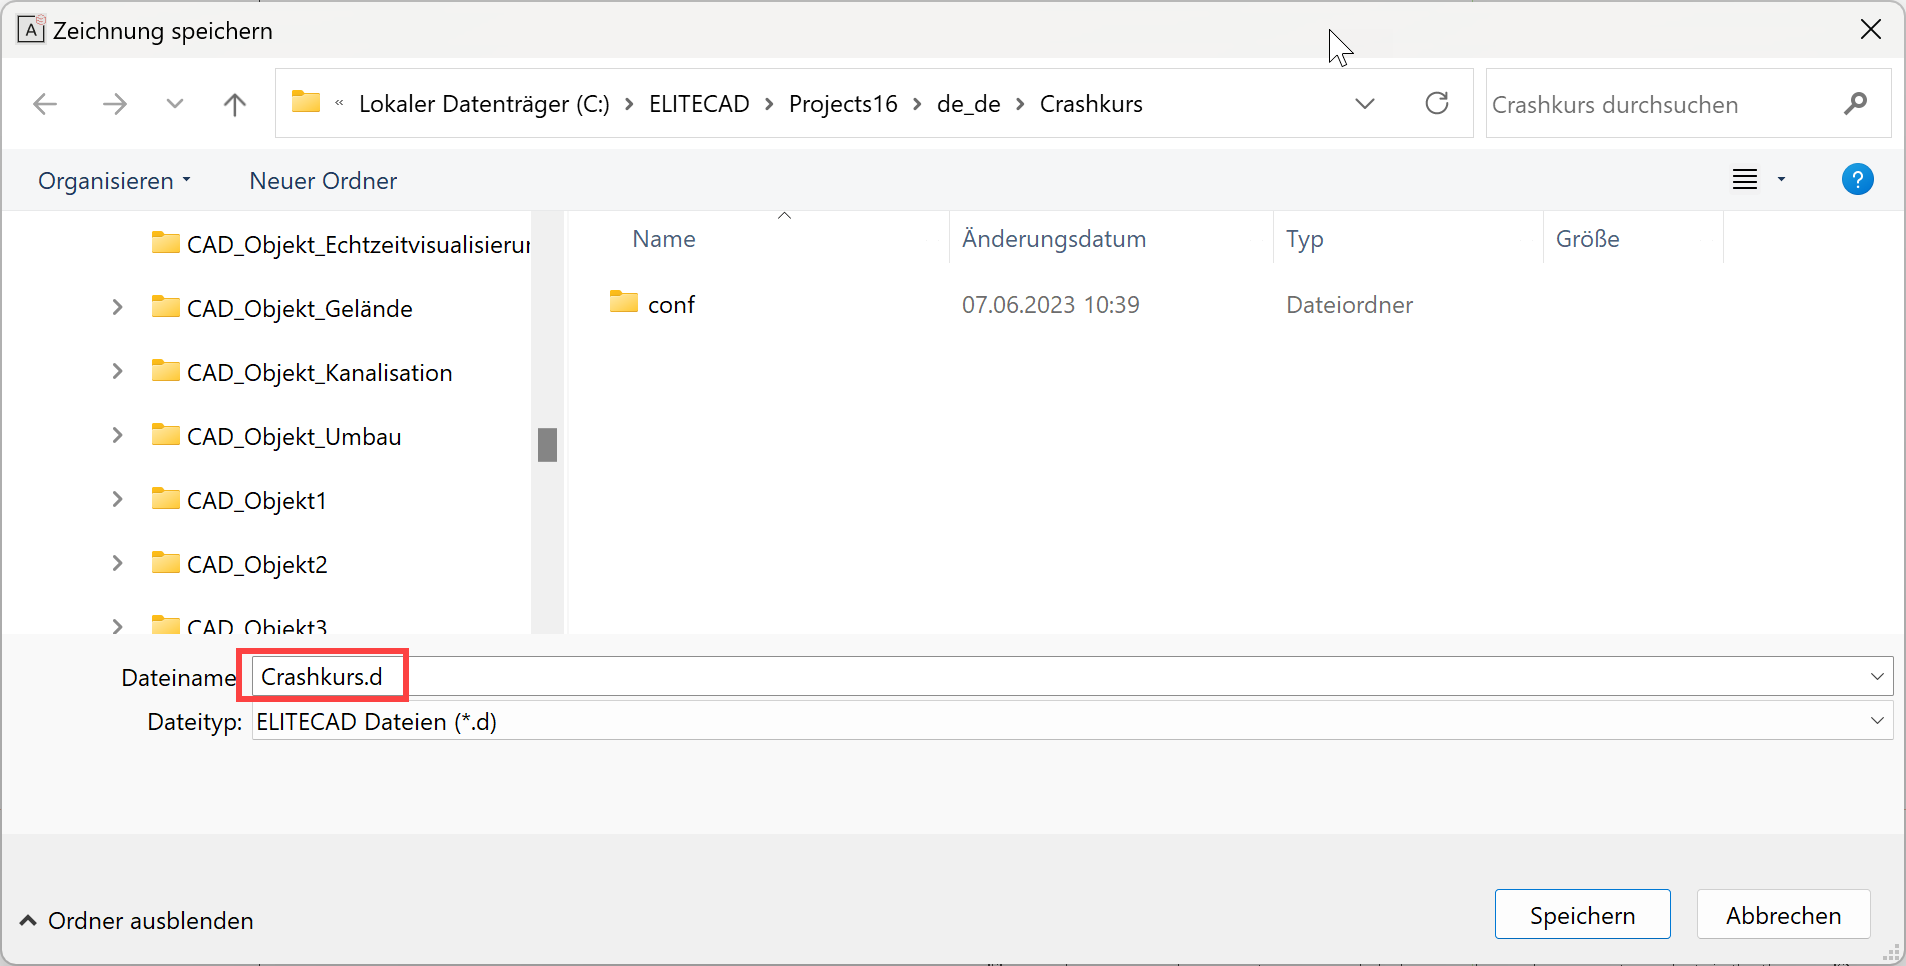The width and height of the screenshot is (1906, 966).
Task: Click the folder icon in address bar
Action: click(306, 102)
